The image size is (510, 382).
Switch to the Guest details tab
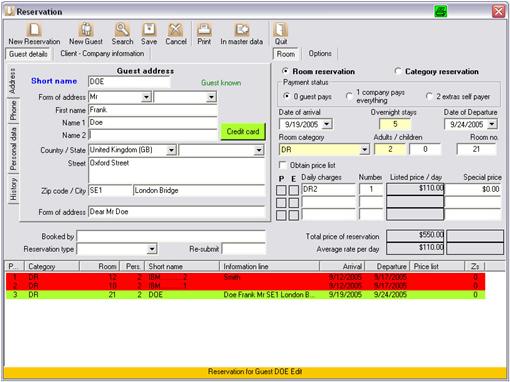click(28, 54)
